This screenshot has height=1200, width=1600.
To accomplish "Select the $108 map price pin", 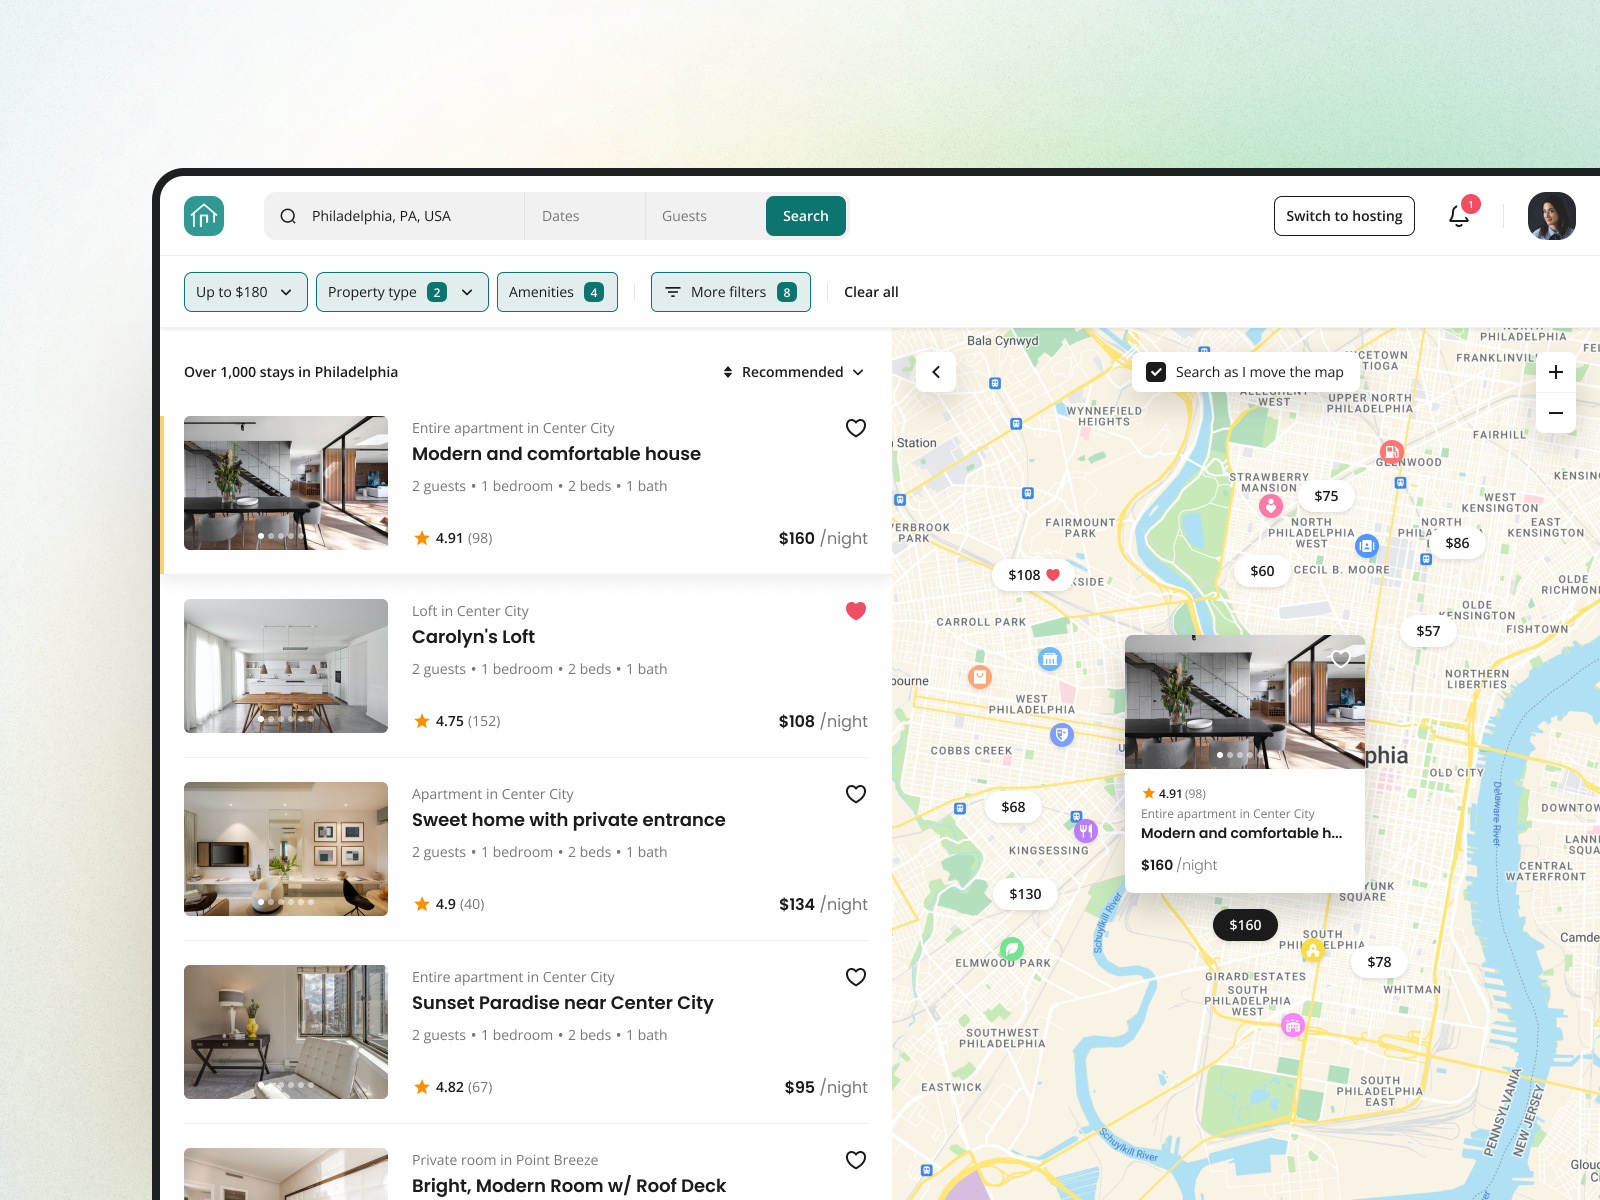I will [1033, 575].
